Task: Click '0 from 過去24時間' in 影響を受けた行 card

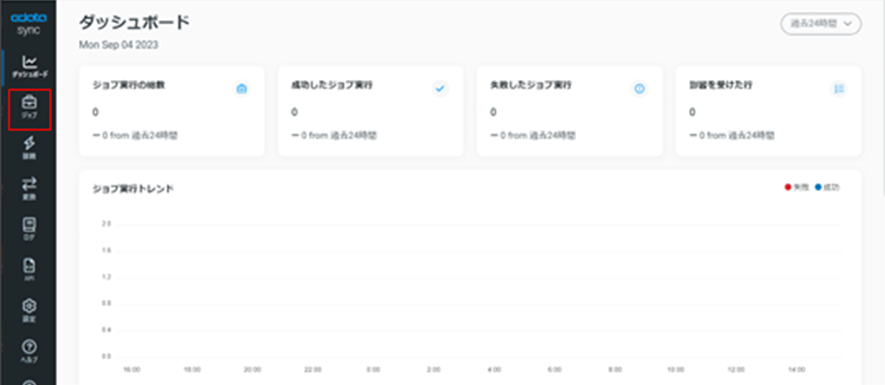Action: coord(737,135)
